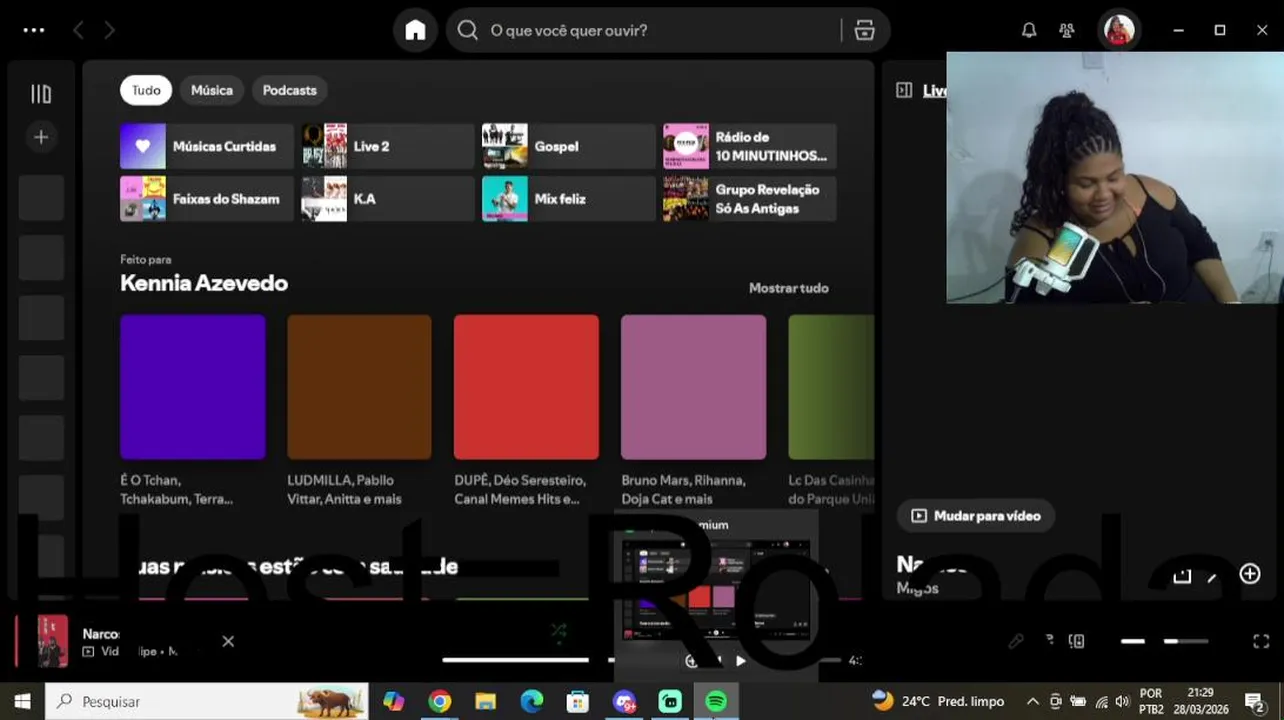This screenshot has width=1284, height=720.
Task: Open the Kennia Azevedo section heading
Action: (x=204, y=283)
